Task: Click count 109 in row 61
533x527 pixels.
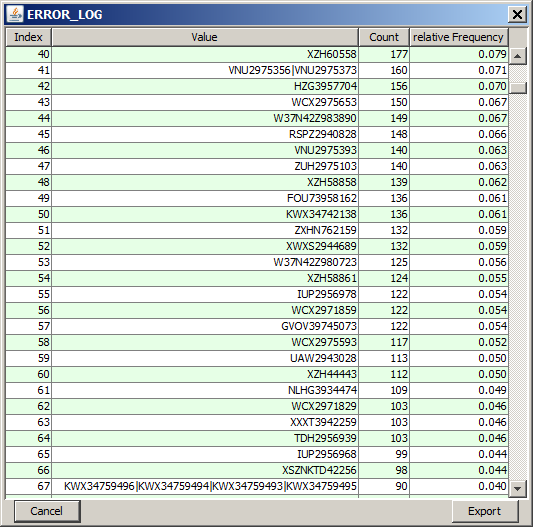Action: (x=384, y=390)
